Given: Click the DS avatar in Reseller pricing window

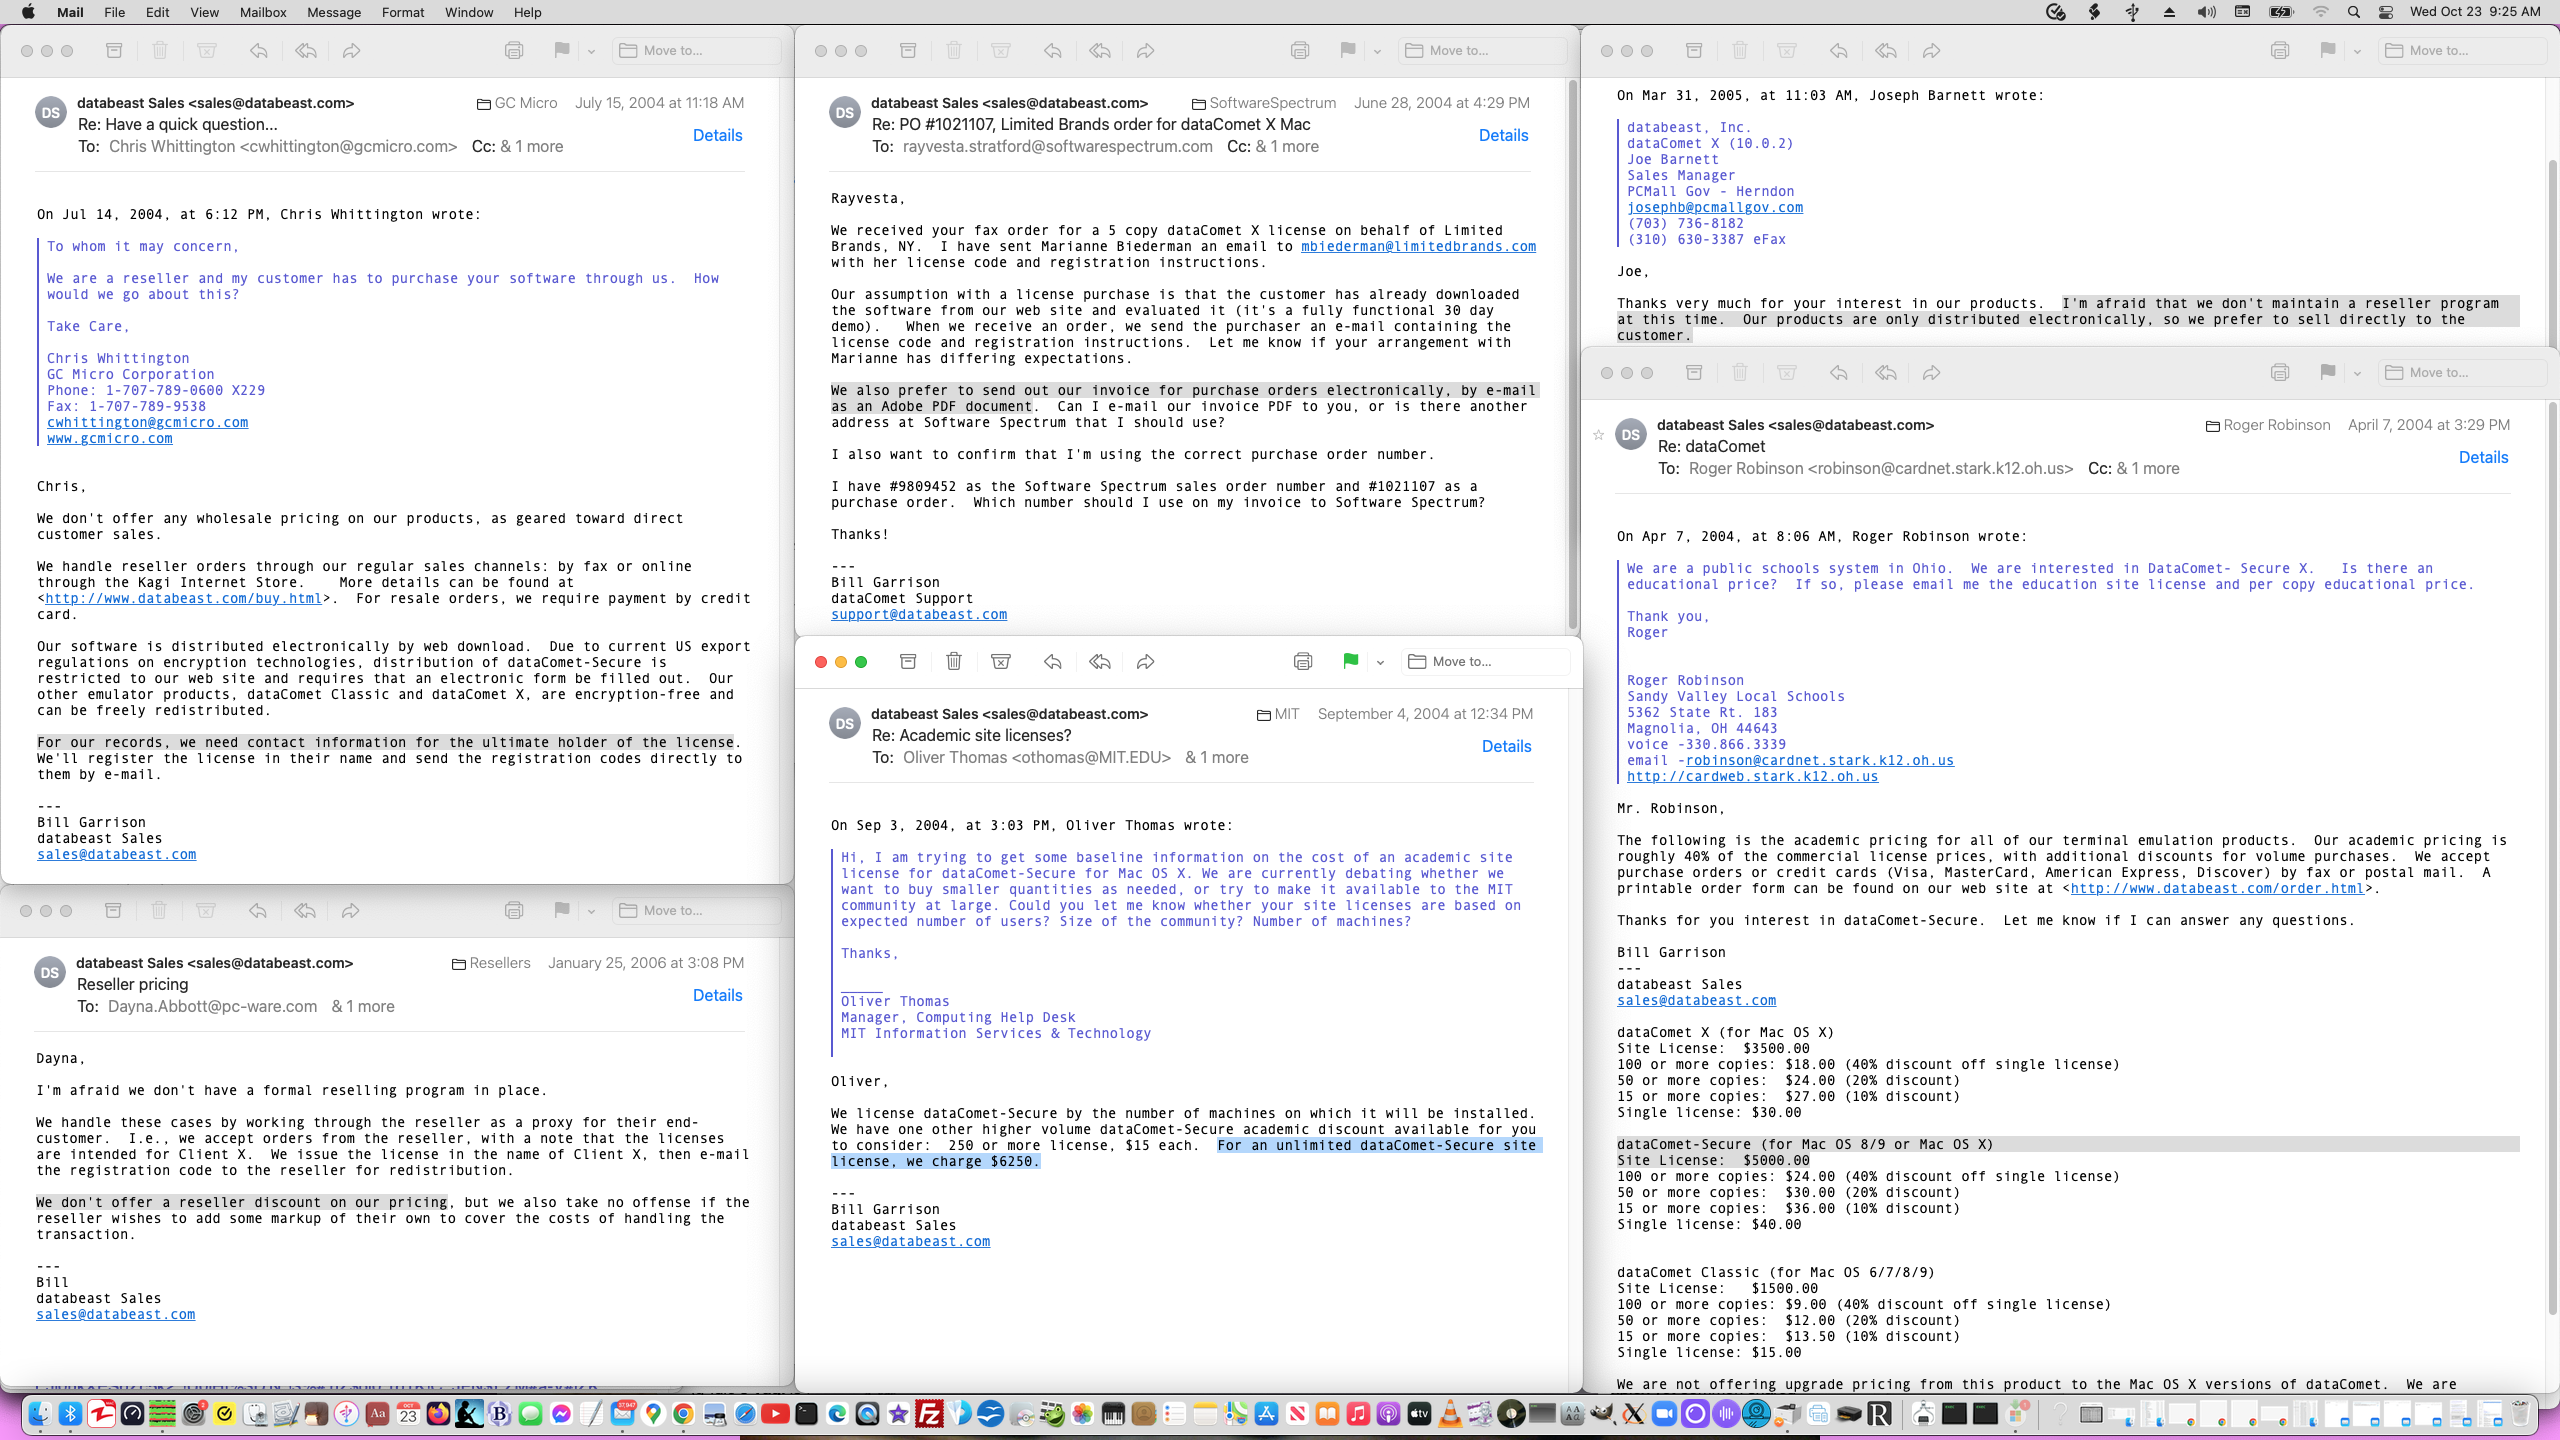Looking at the screenshot, I should pos(50,973).
